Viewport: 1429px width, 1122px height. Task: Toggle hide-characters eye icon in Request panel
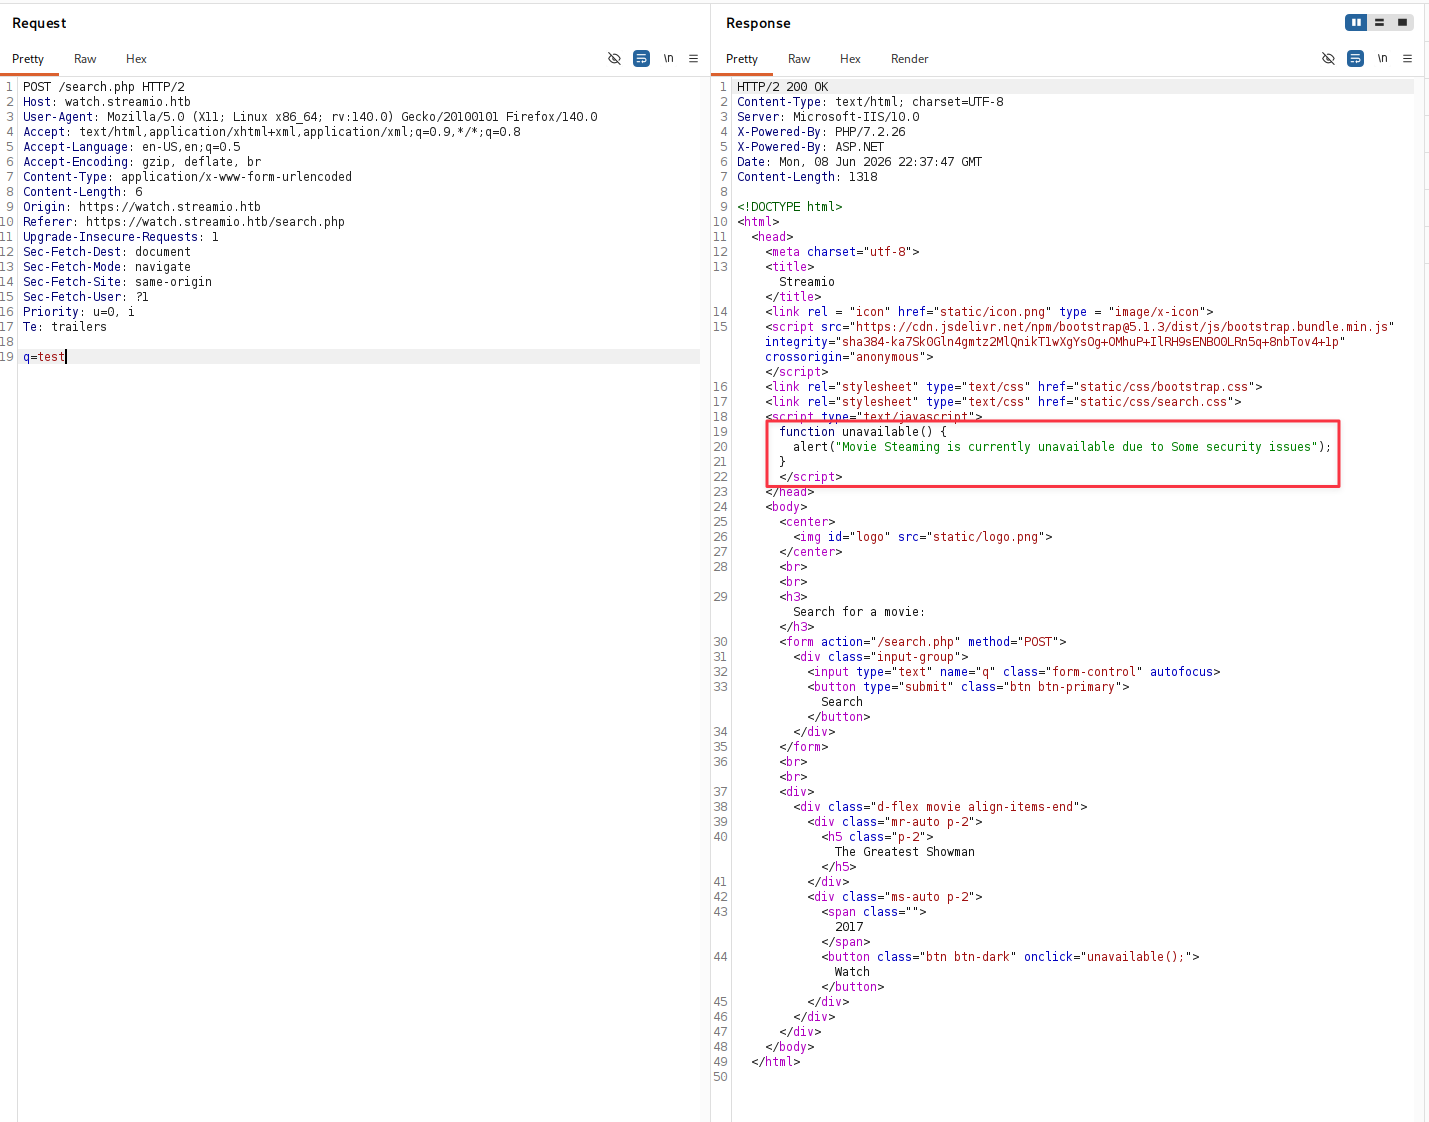(614, 59)
